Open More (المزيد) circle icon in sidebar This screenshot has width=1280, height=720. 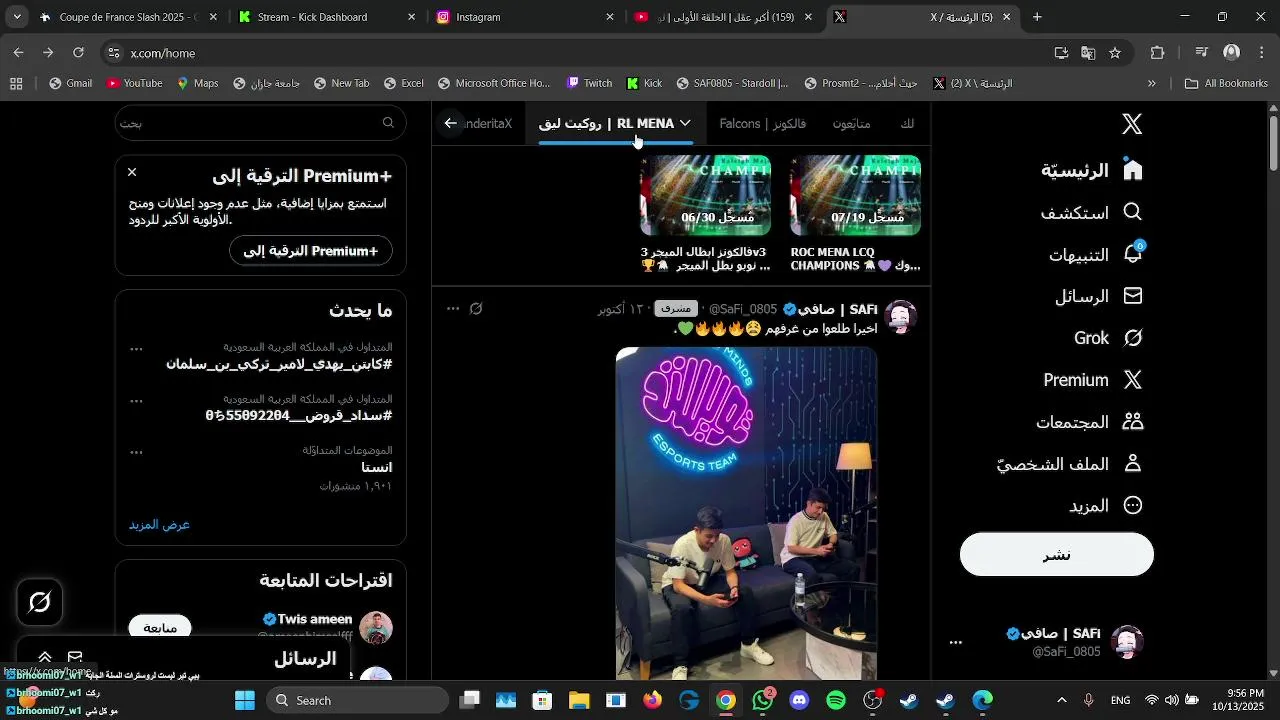click(x=1132, y=506)
